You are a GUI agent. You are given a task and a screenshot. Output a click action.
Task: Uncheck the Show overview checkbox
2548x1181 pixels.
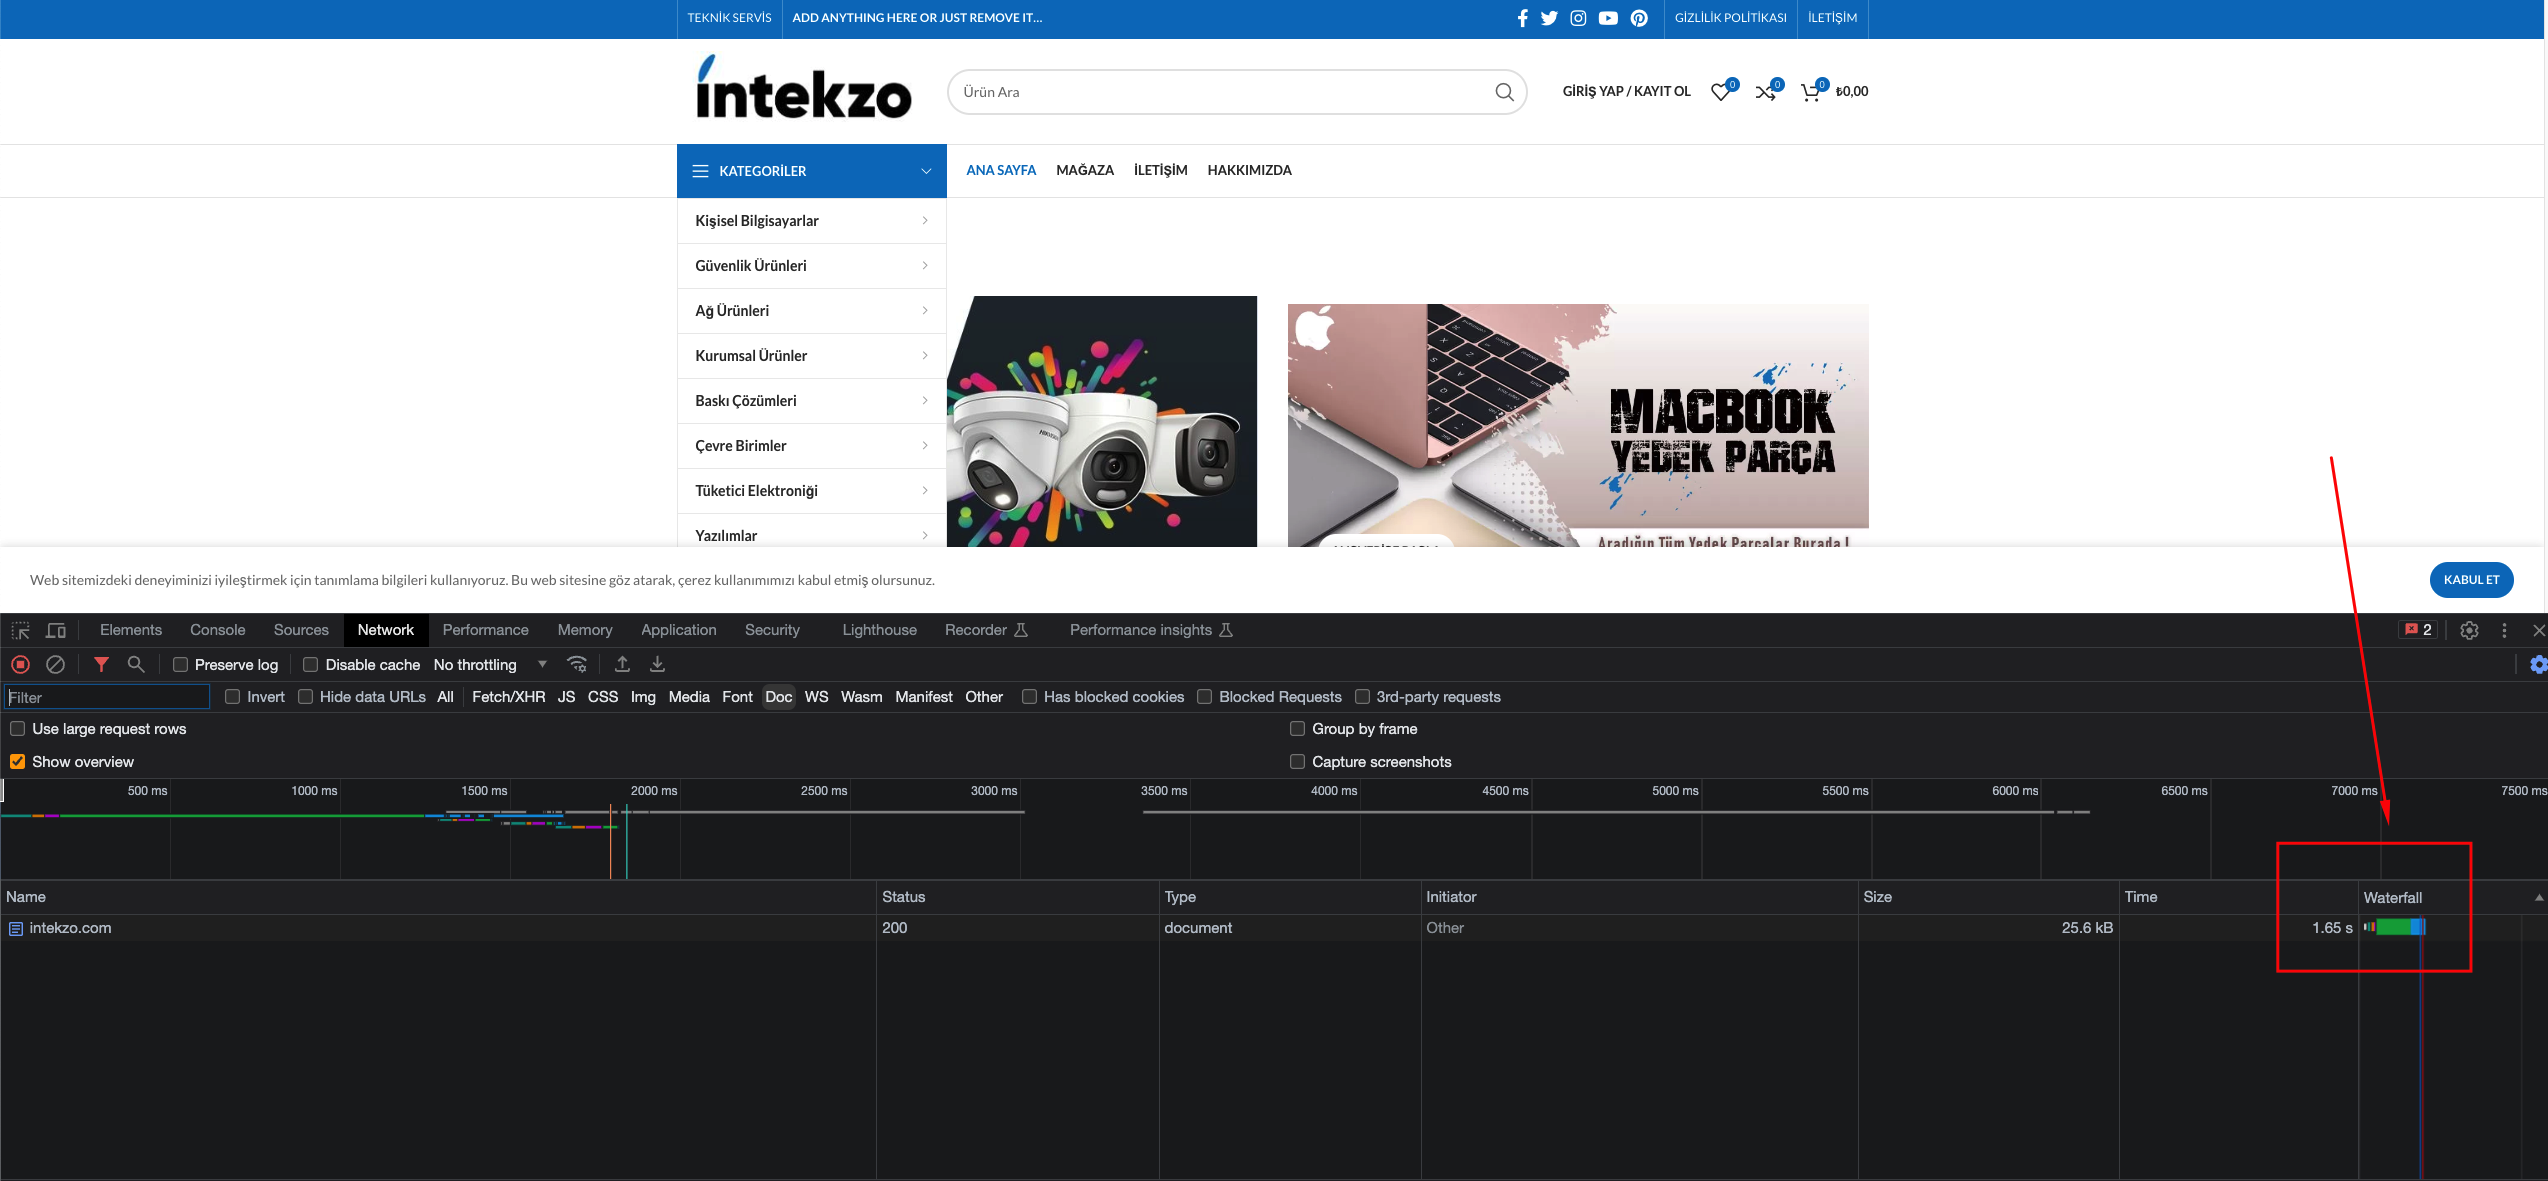click(18, 761)
